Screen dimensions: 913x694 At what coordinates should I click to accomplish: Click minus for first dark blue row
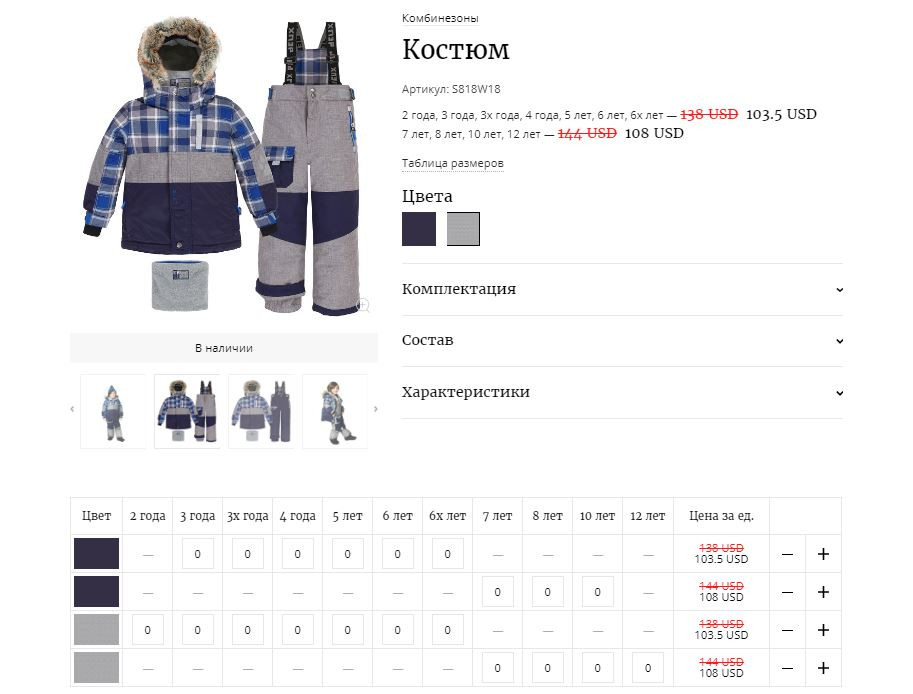[787, 554]
